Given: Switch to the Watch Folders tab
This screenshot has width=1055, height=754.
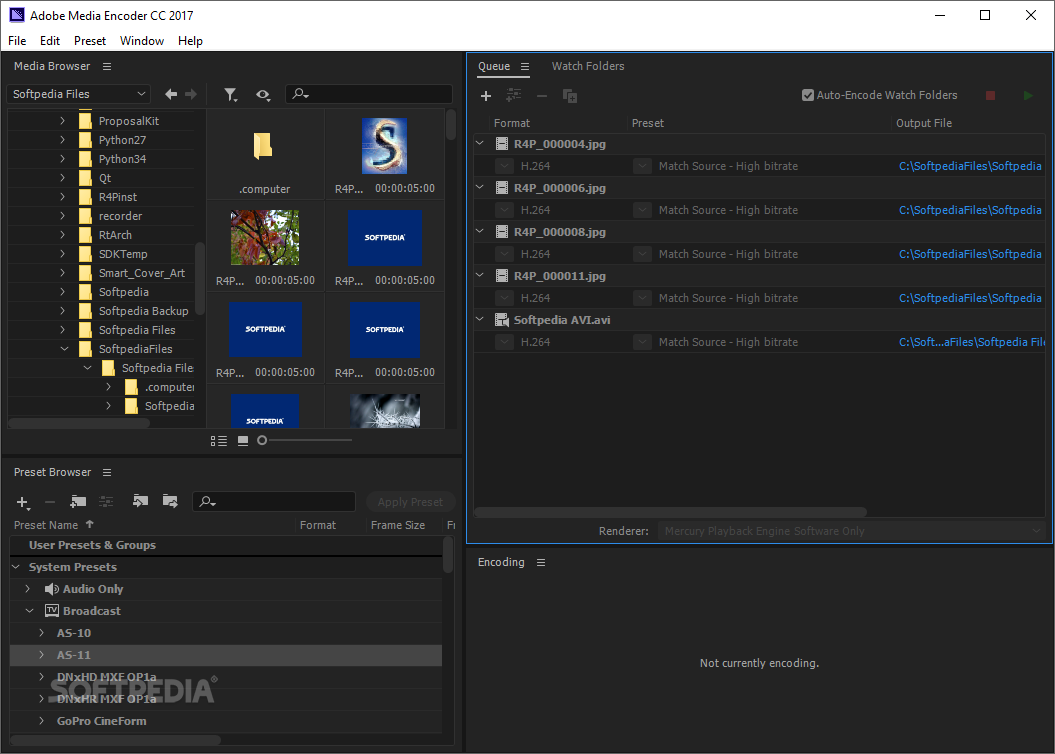Looking at the screenshot, I should tap(588, 67).
